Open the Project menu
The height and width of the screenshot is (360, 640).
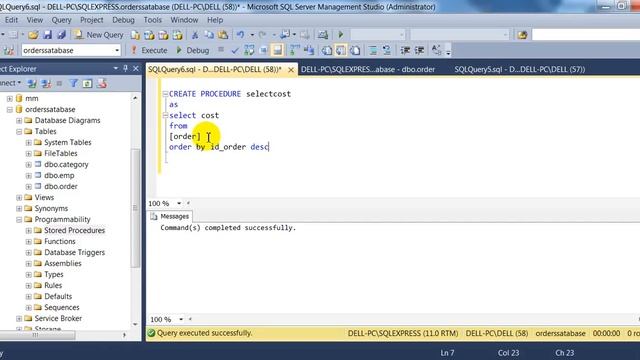click(91, 20)
